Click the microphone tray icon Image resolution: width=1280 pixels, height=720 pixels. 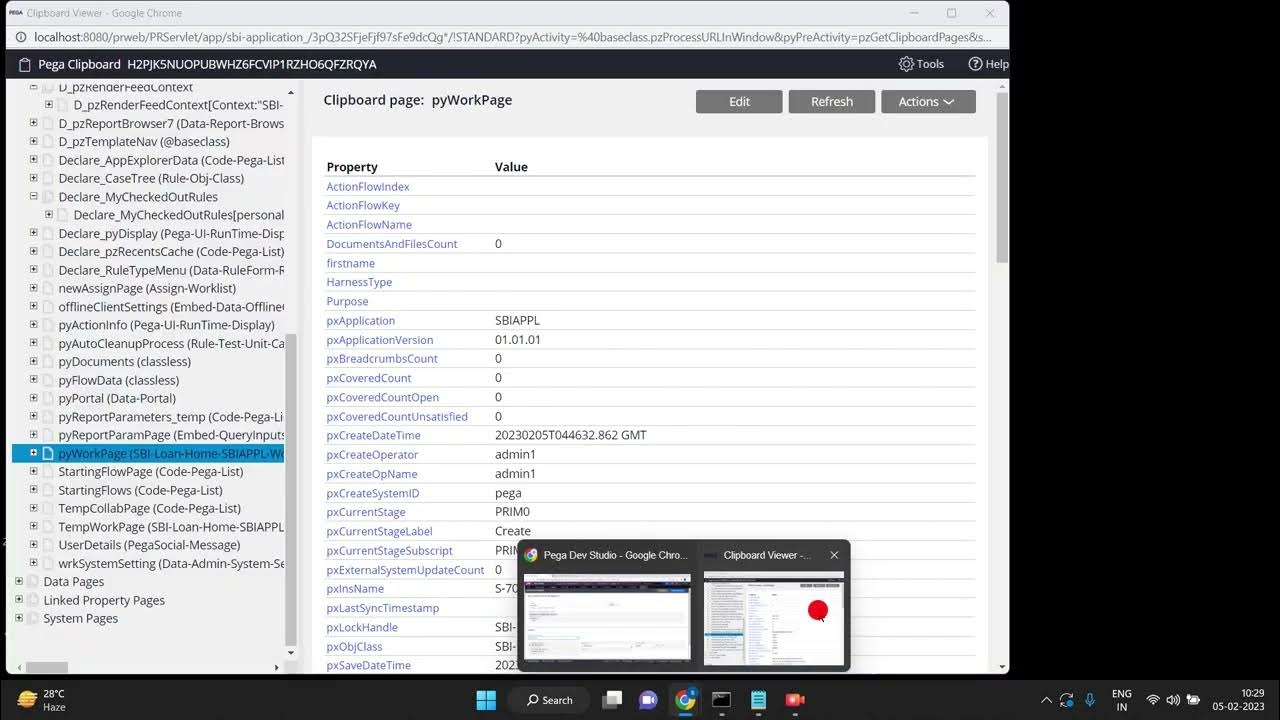coord(1089,700)
